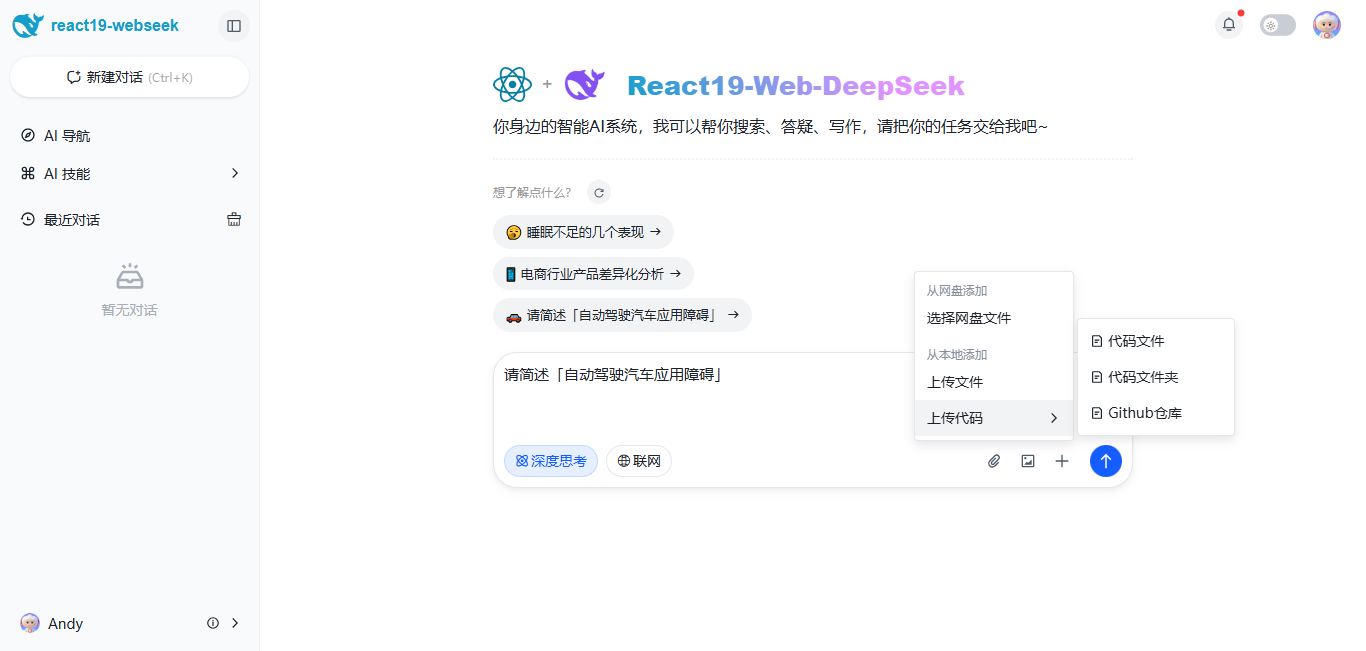Send the message with the blue arrow button

(1106, 461)
